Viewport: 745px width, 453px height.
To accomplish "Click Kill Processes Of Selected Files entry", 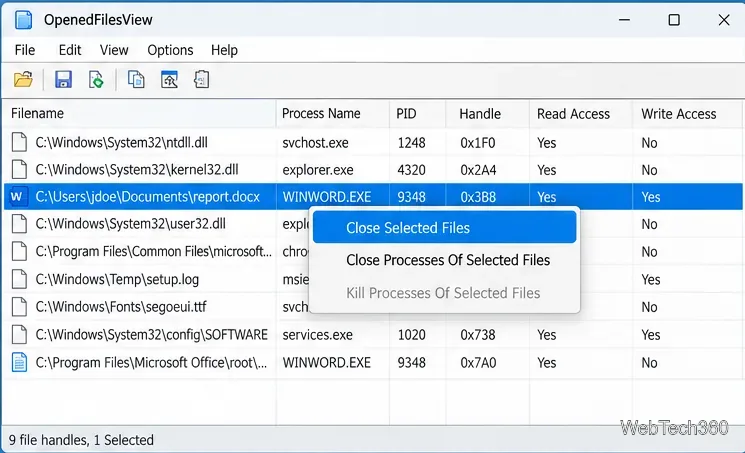I will click(445, 293).
